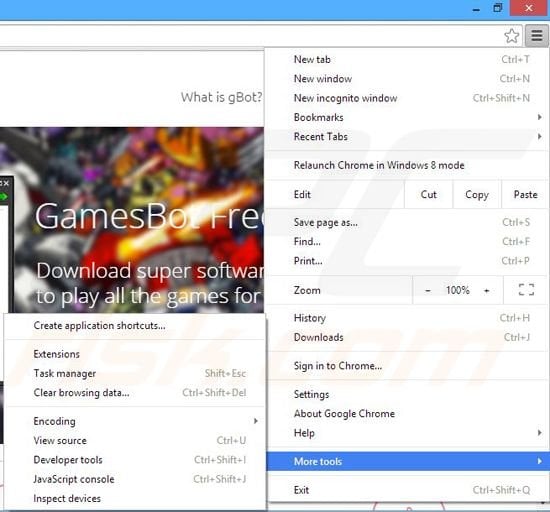The height and width of the screenshot is (512, 550).
Task: Expand the More tools submenu arrow
Action: coord(539,461)
